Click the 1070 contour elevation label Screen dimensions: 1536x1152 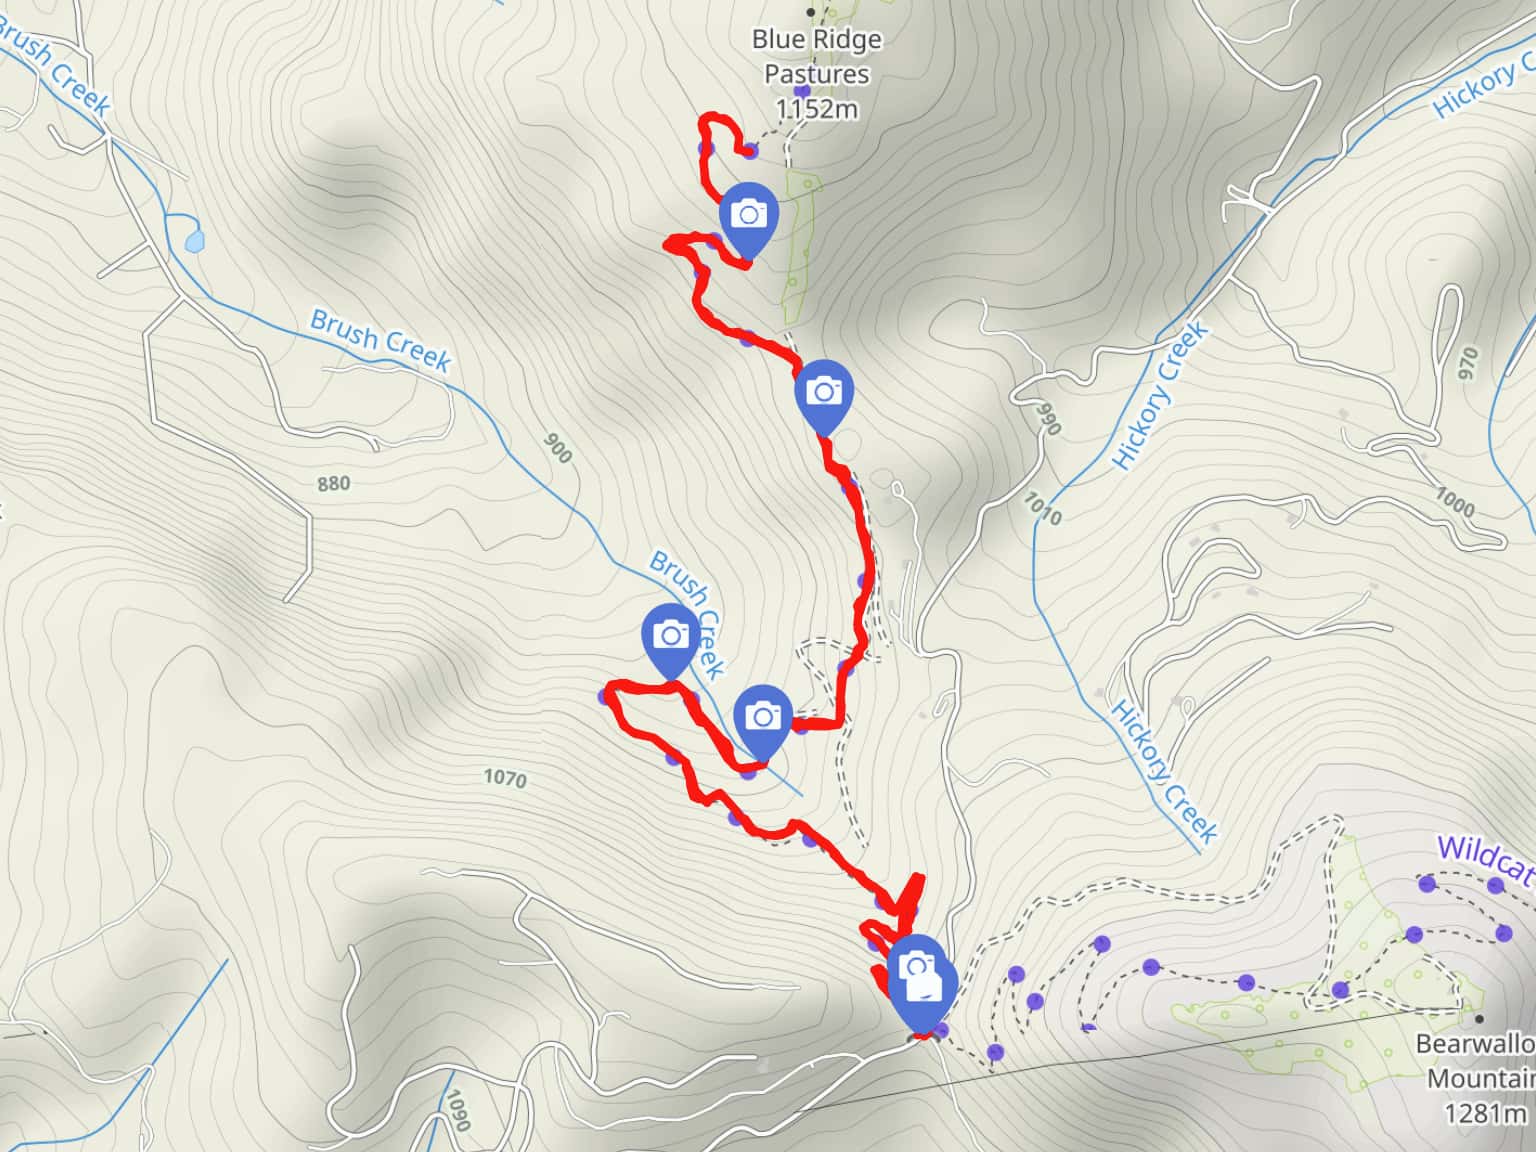(x=504, y=777)
